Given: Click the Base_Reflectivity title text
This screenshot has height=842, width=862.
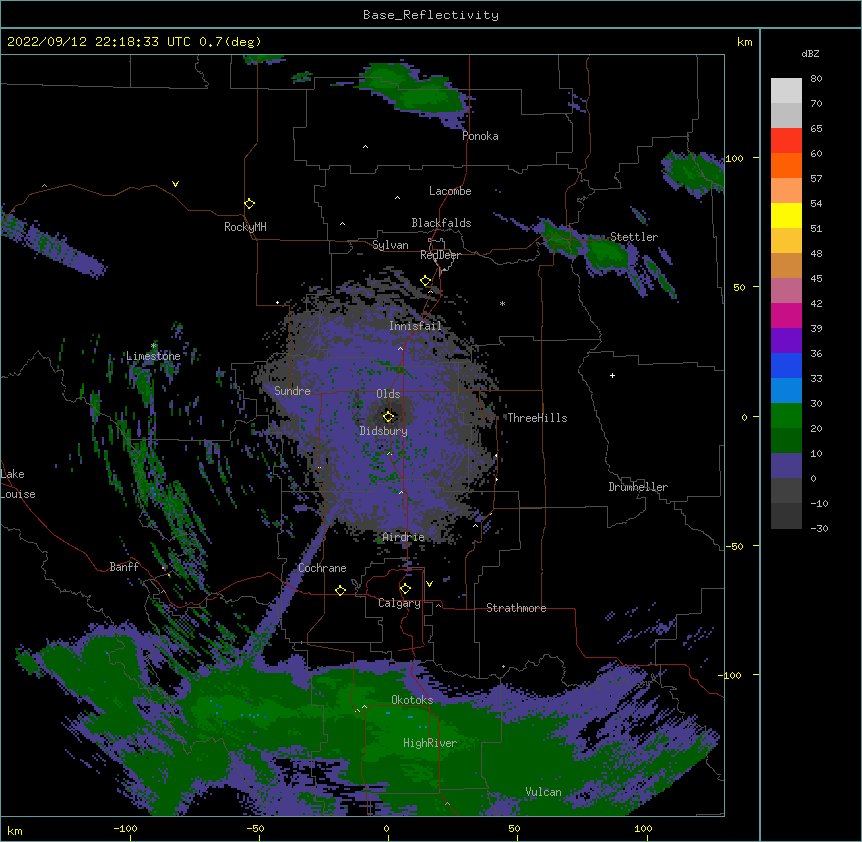Looking at the screenshot, I should [x=431, y=15].
